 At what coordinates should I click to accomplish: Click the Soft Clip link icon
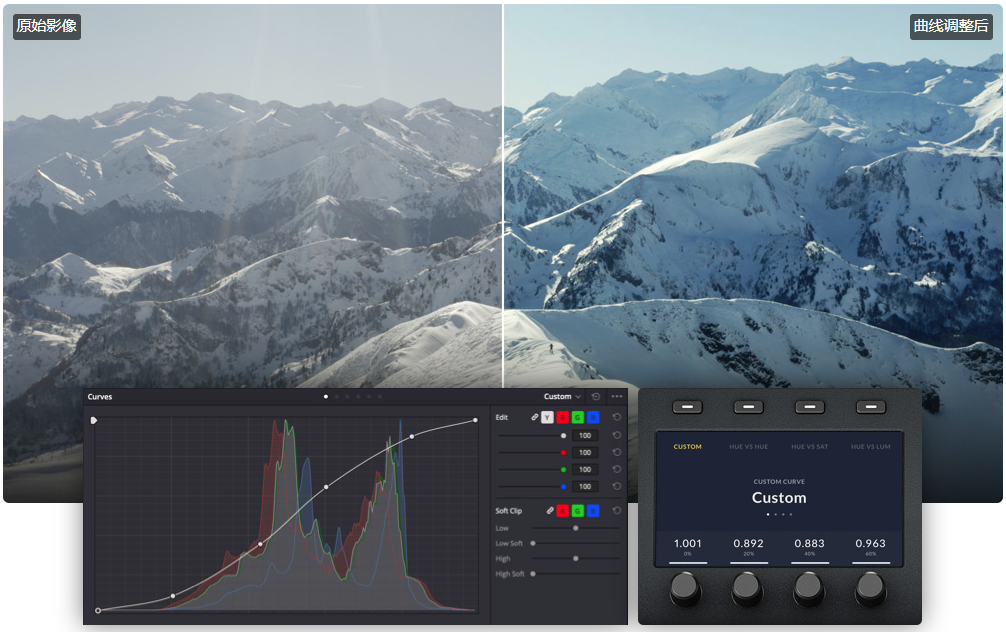[549, 511]
